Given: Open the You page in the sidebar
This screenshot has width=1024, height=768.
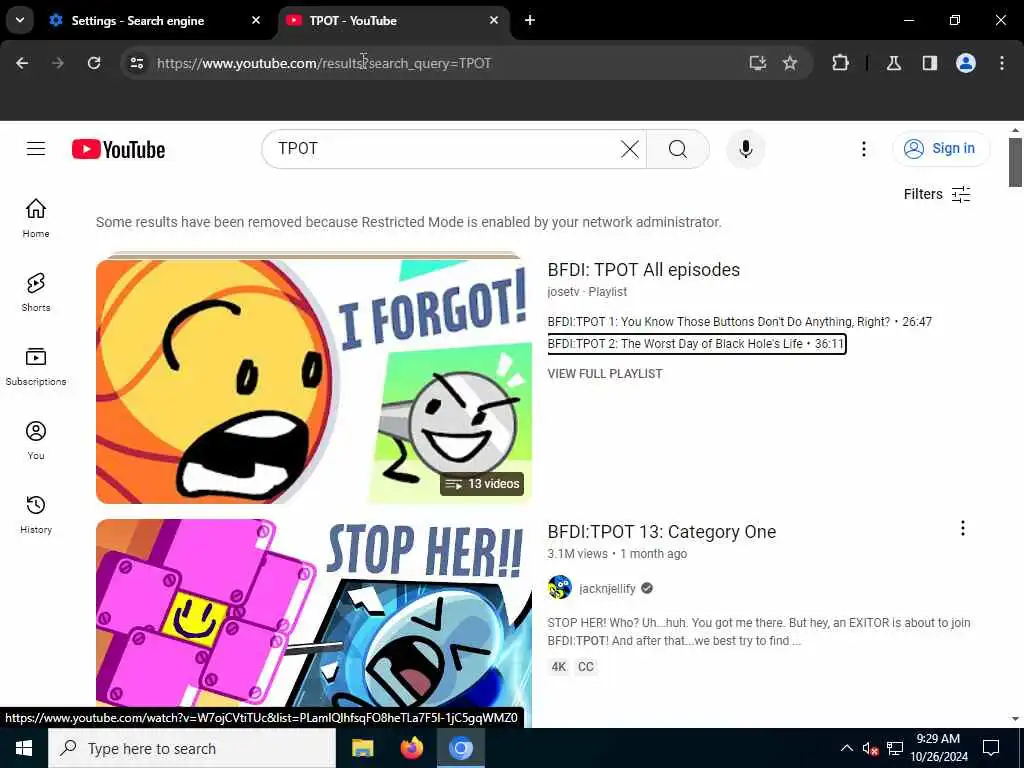Looking at the screenshot, I should [x=36, y=440].
